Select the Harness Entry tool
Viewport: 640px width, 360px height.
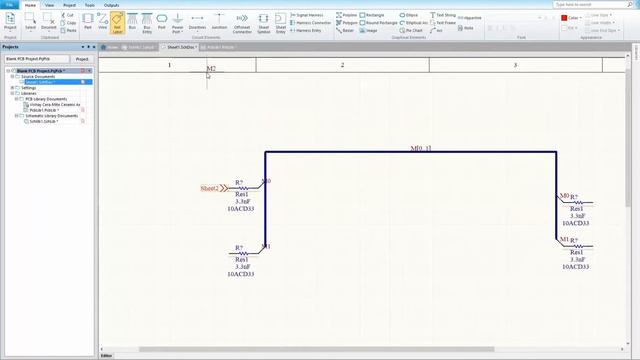point(306,31)
